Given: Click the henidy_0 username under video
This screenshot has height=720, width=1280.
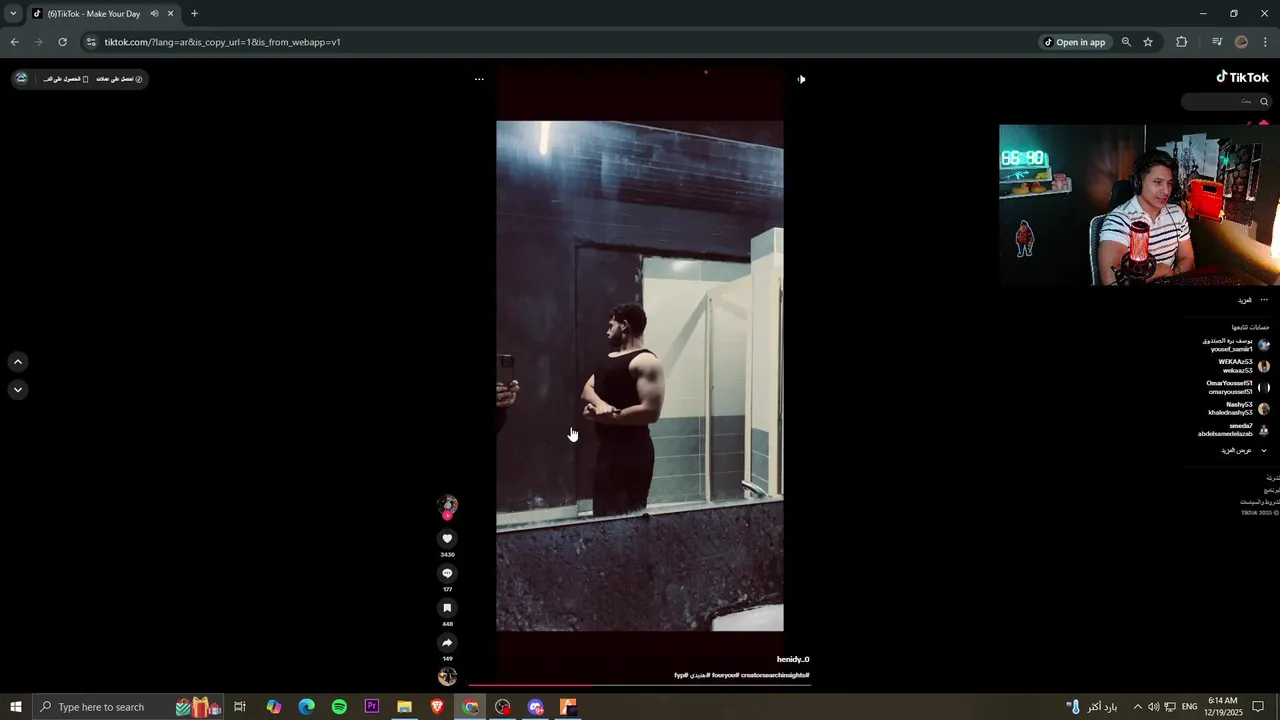Looking at the screenshot, I should pos(793,660).
